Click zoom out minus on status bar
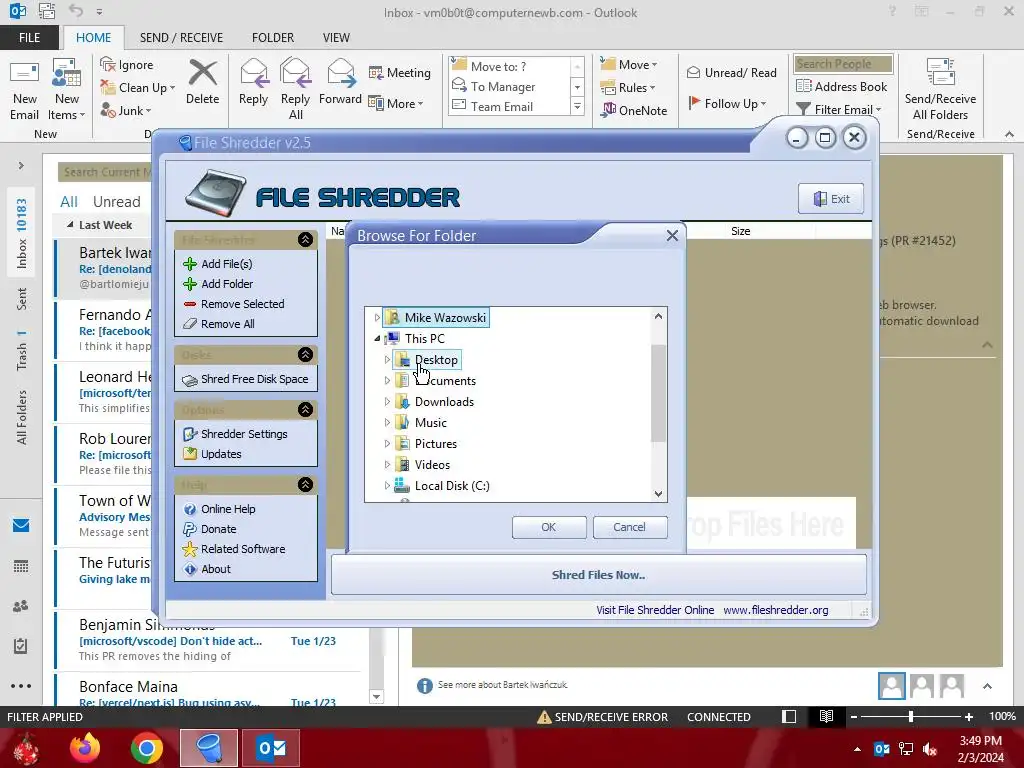 tap(853, 717)
